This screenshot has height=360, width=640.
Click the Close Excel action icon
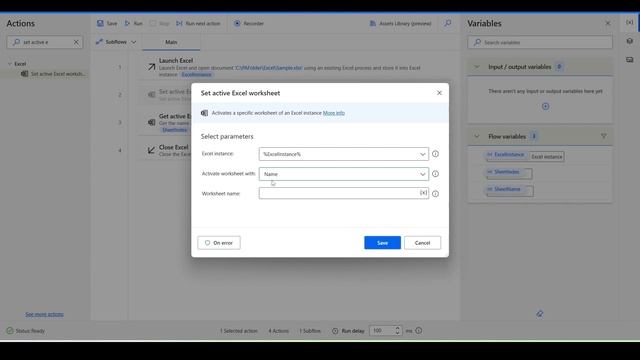(x=151, y=150)
